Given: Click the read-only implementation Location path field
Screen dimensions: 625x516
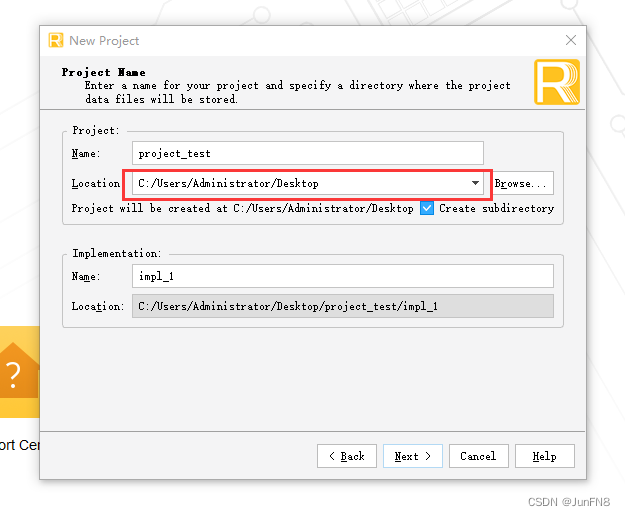Looking at the screenshot, I should tap(343, 306).
